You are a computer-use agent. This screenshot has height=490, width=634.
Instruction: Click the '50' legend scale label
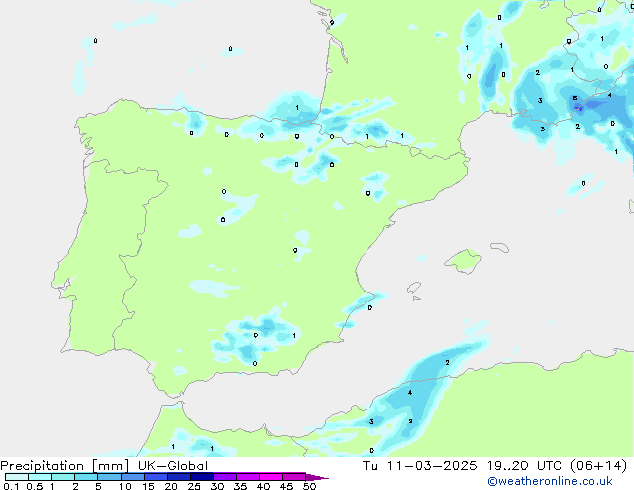tap(309, 486)
